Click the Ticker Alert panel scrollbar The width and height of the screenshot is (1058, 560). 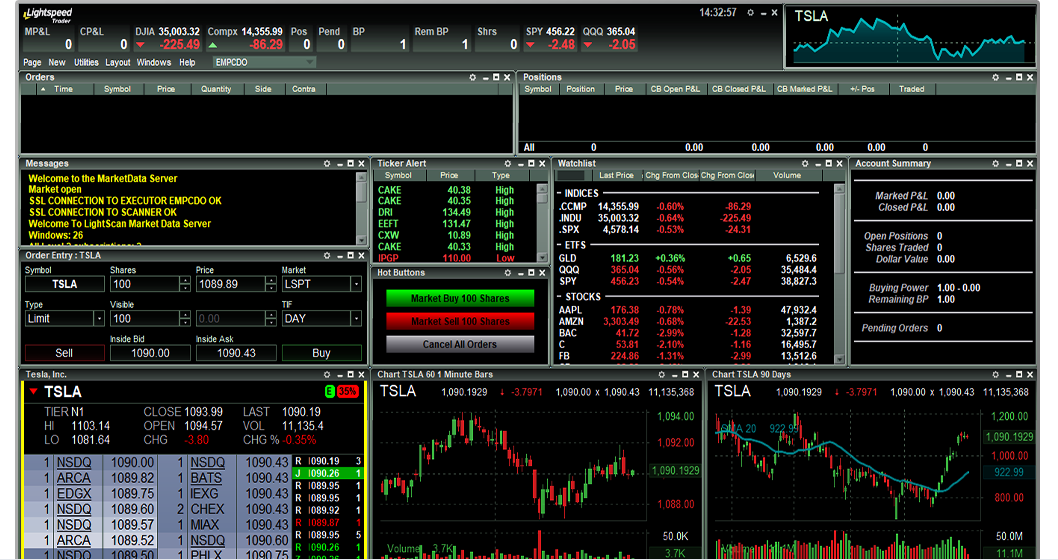click(x=542, y=223)
